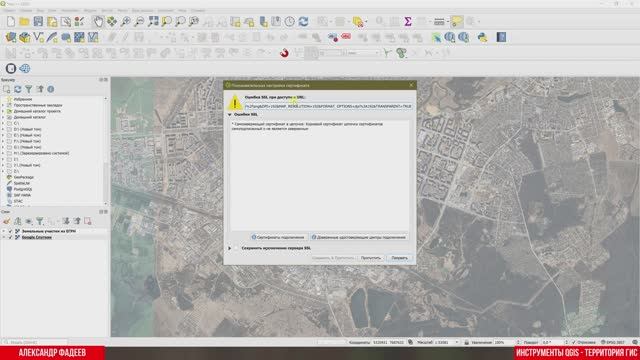Refresh the map canvas with the blue arrows icon

pos(303,22)
